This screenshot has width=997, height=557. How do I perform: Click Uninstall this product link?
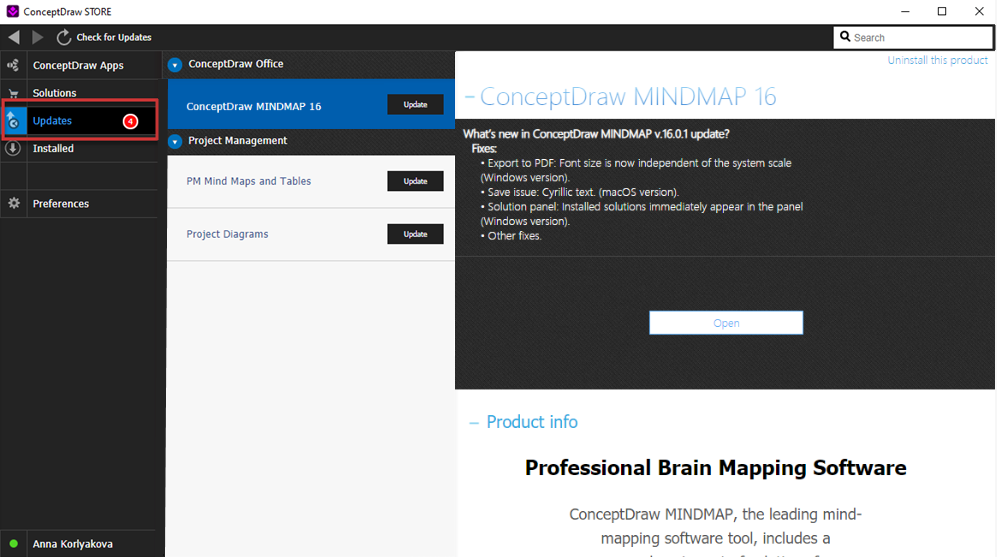[x=937, y=60]
